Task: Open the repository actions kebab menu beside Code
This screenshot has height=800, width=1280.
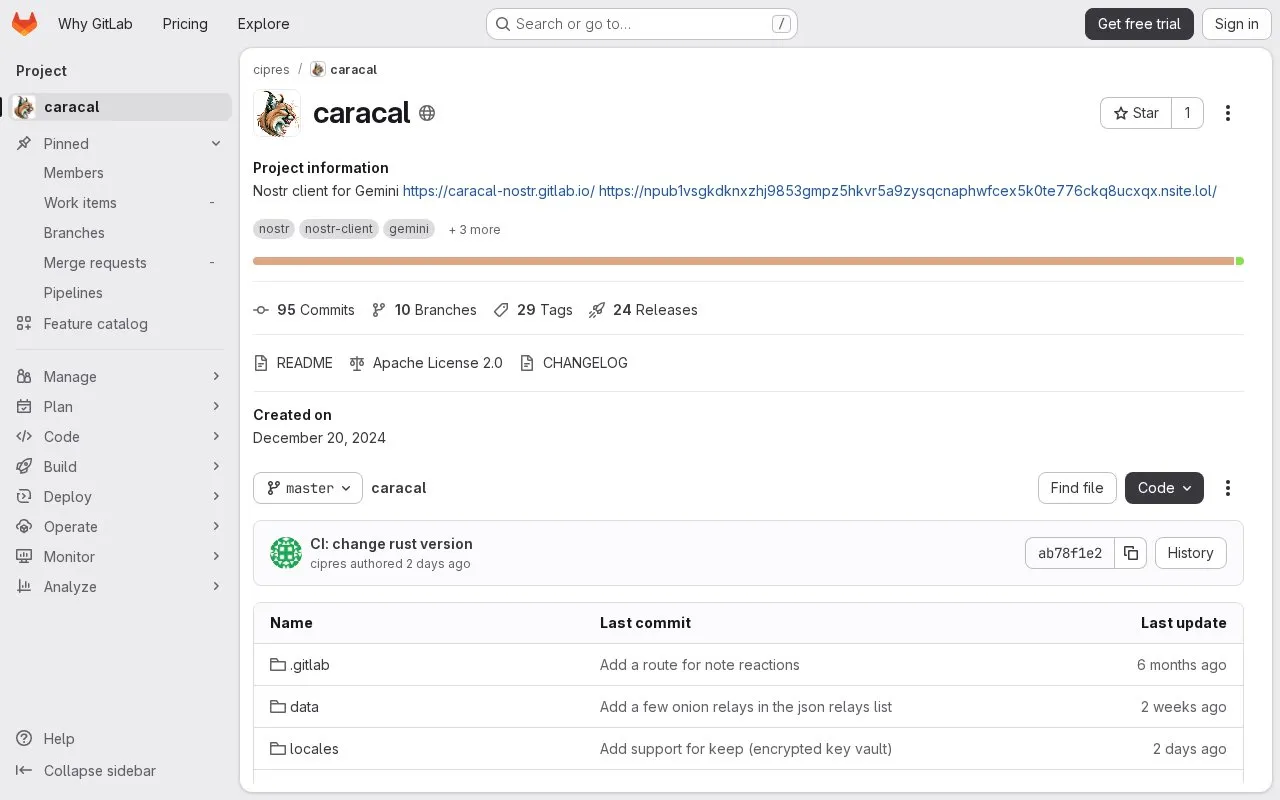Action: 1228,488
